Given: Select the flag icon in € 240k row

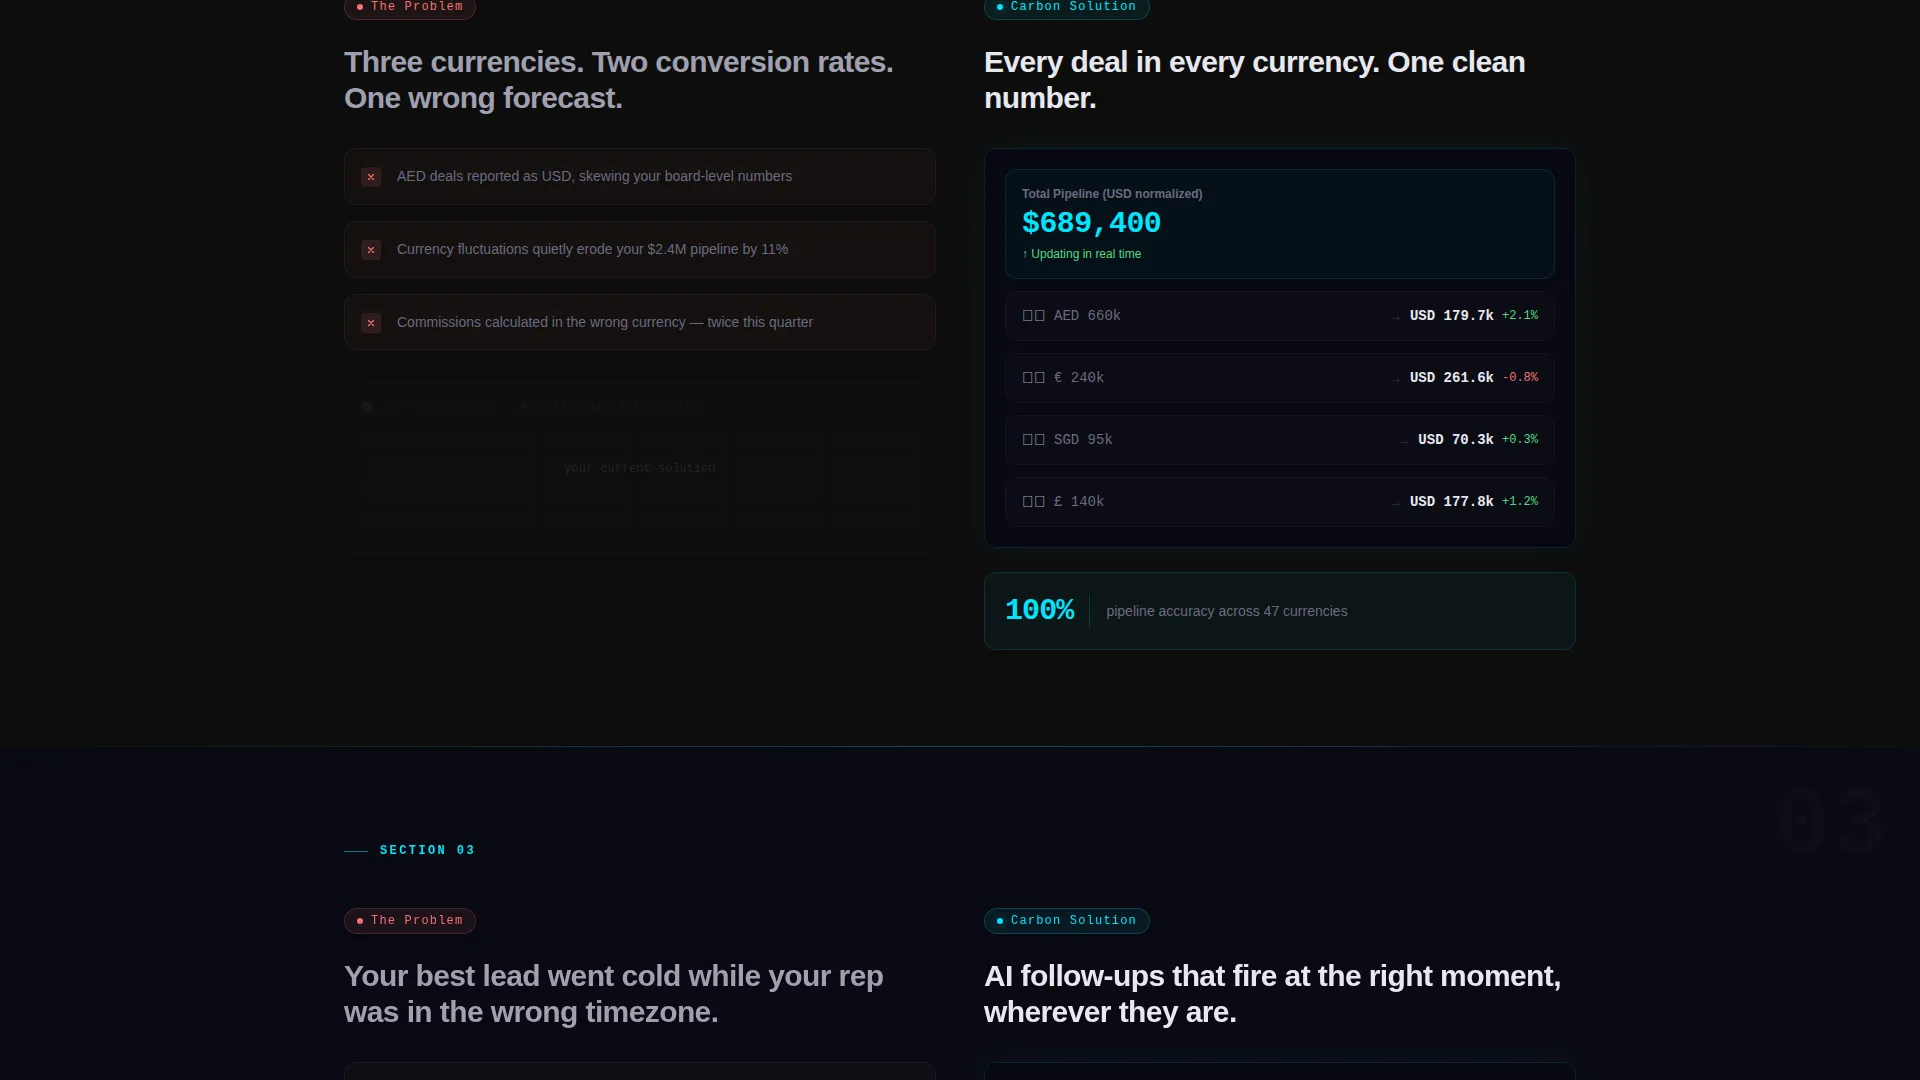Looking at the screenshot, I should (1033, 378).
